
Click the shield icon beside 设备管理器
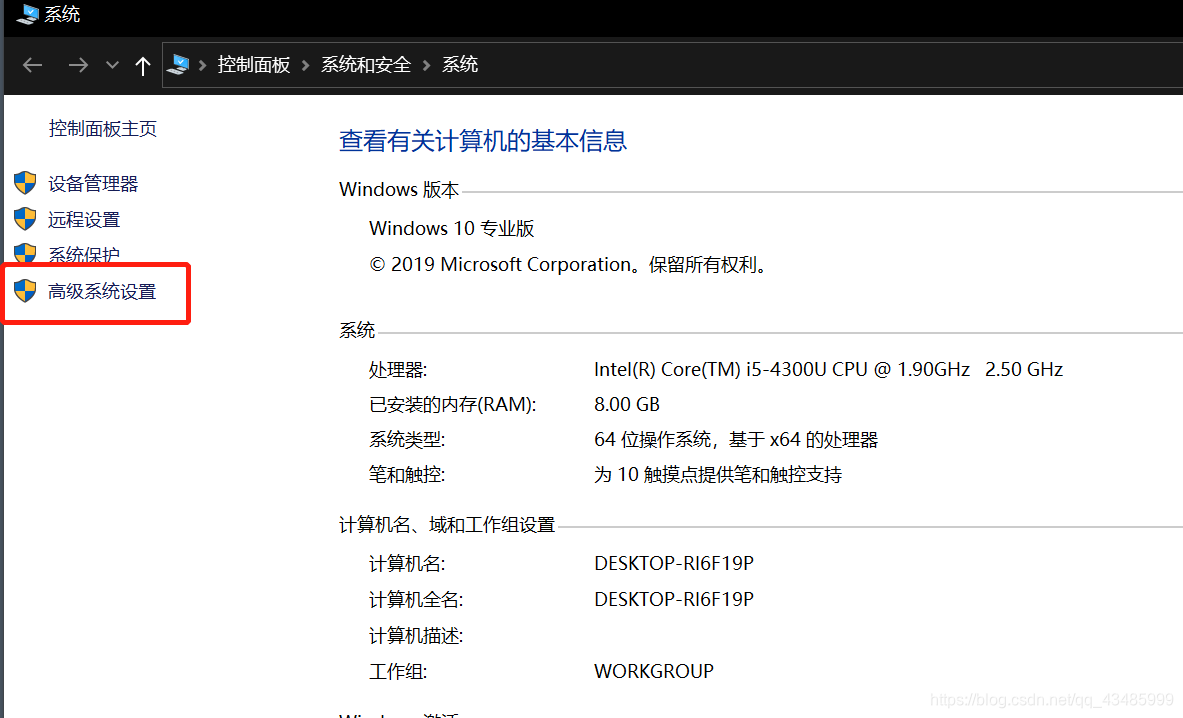pyautogui.click(x=25, y=183)
